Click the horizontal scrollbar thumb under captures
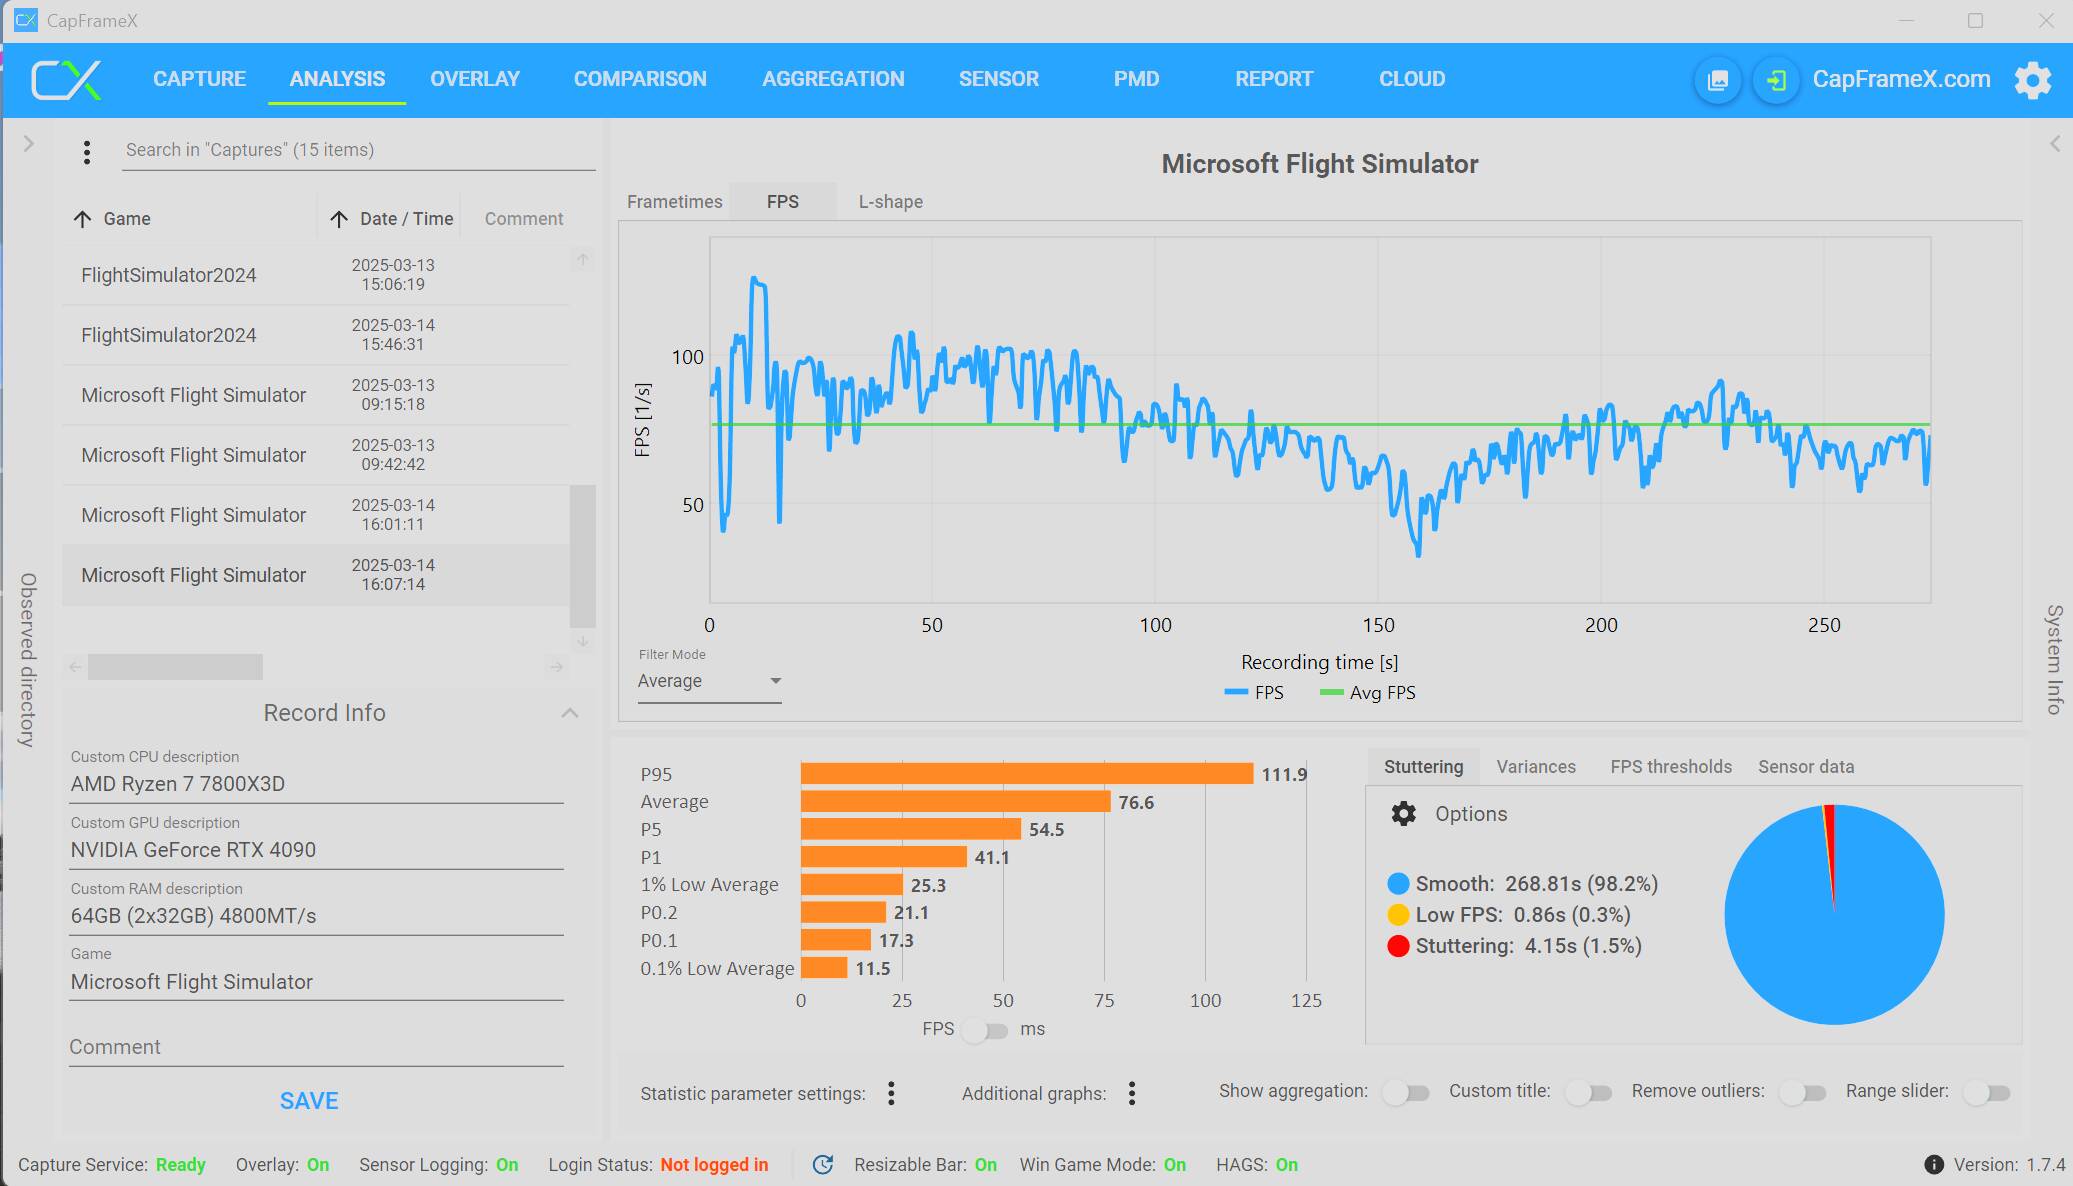The image size is (2073, 1186). 175,667
